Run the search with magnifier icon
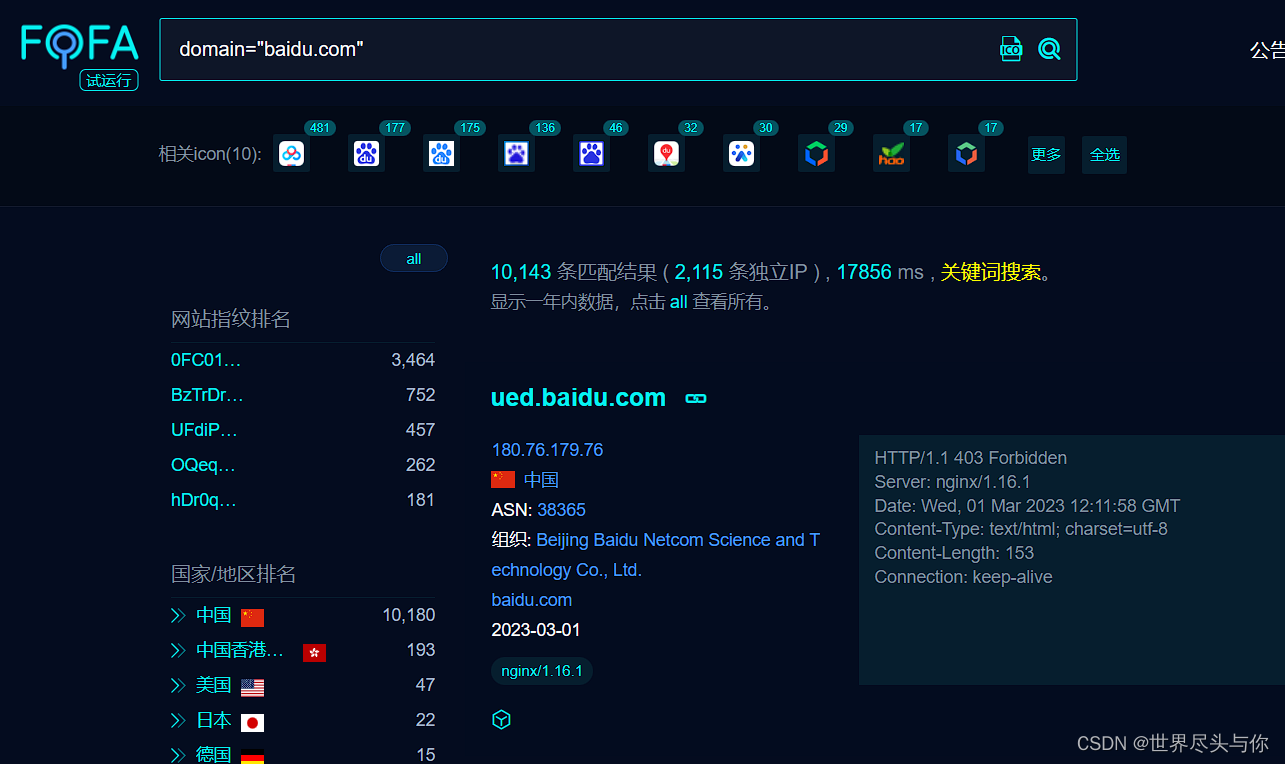1285x764 pixels. click(1049, 48)
